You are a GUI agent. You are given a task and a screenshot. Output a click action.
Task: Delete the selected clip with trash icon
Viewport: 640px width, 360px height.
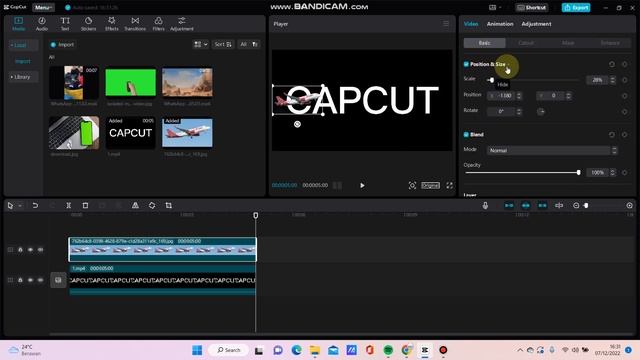pos(85,205)
